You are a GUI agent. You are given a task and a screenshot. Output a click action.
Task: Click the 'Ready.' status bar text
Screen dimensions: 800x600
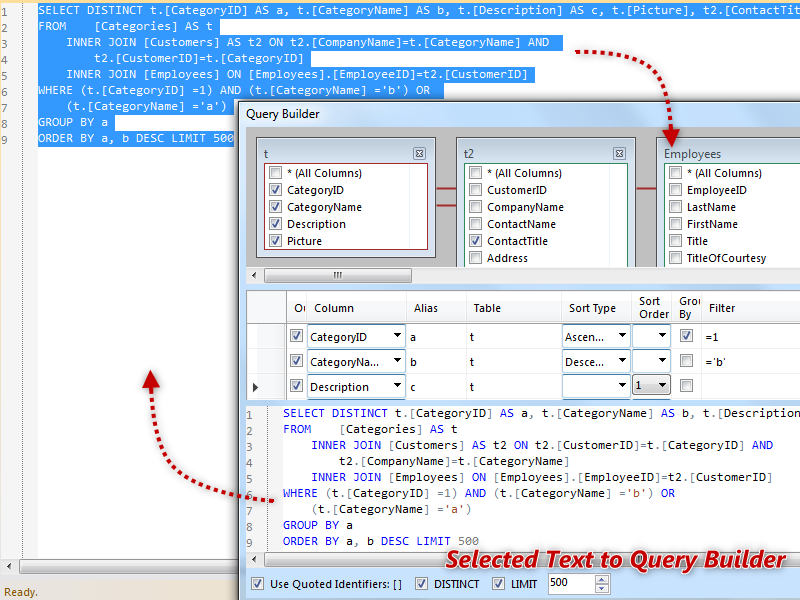(21, 592)
